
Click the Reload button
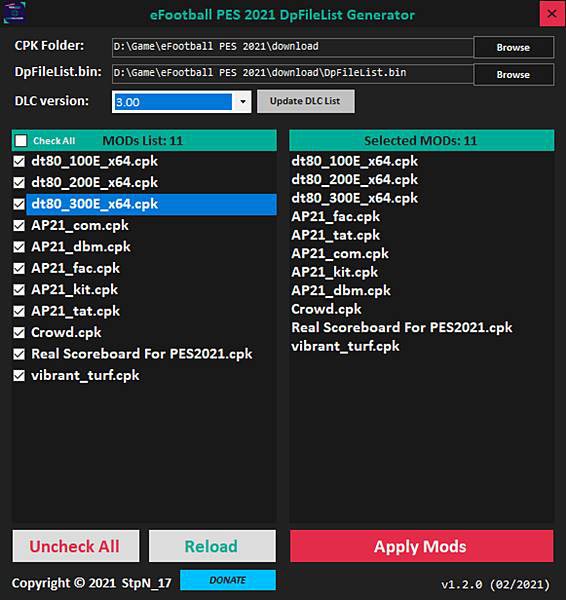pyautogui.click(x=212, y=546)
